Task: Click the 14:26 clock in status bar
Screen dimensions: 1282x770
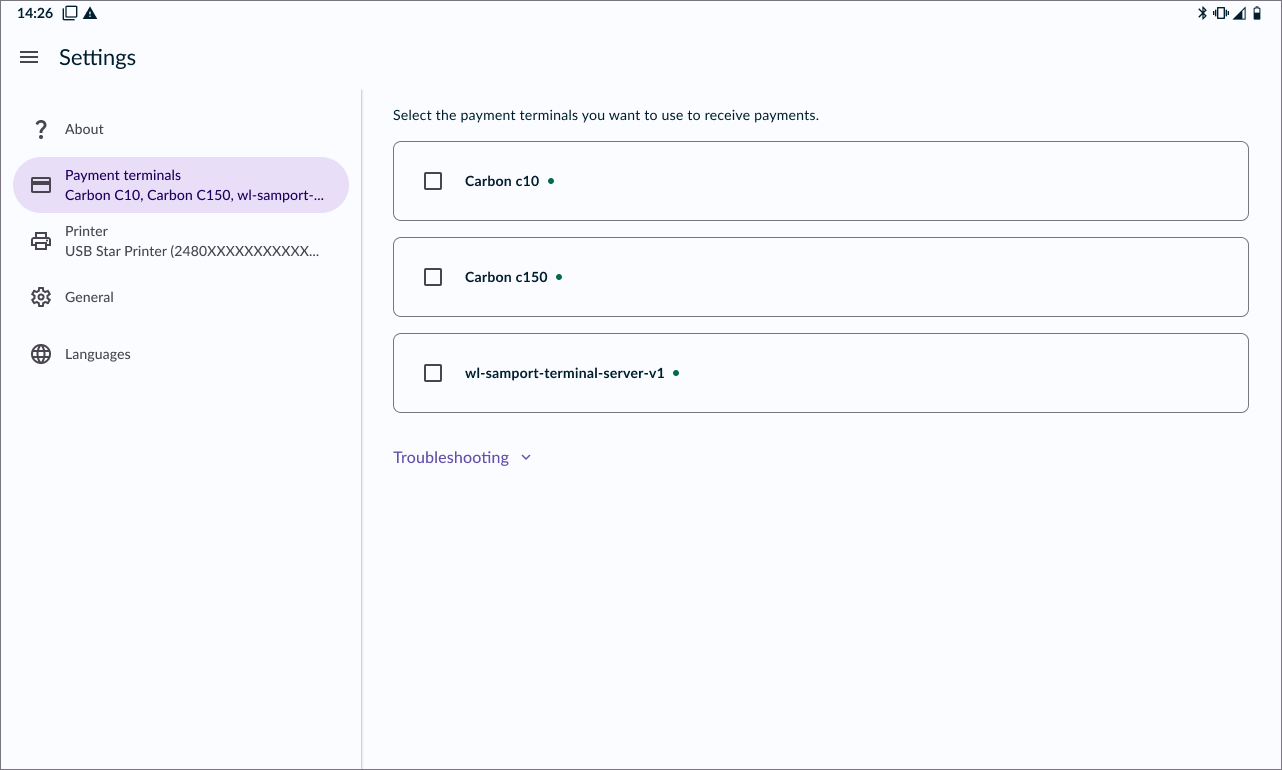Action: pos(35,13)
